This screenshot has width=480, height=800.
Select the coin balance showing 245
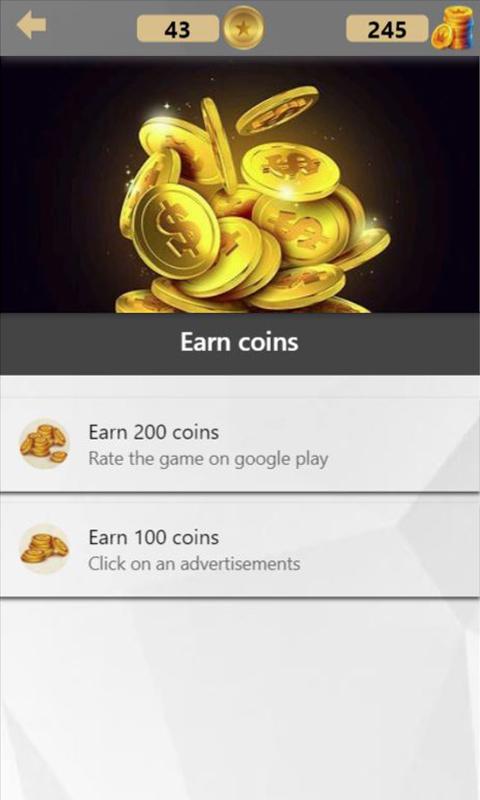point(387,29)
